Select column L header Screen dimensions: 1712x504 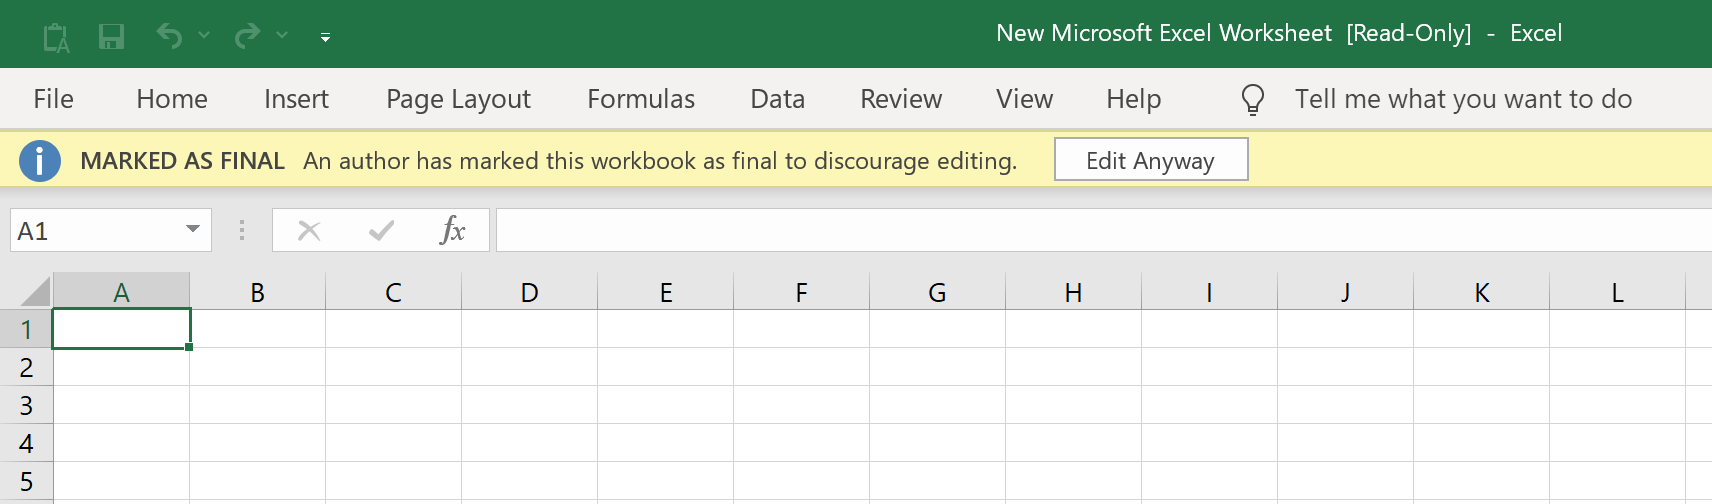tap(1617, 292)
